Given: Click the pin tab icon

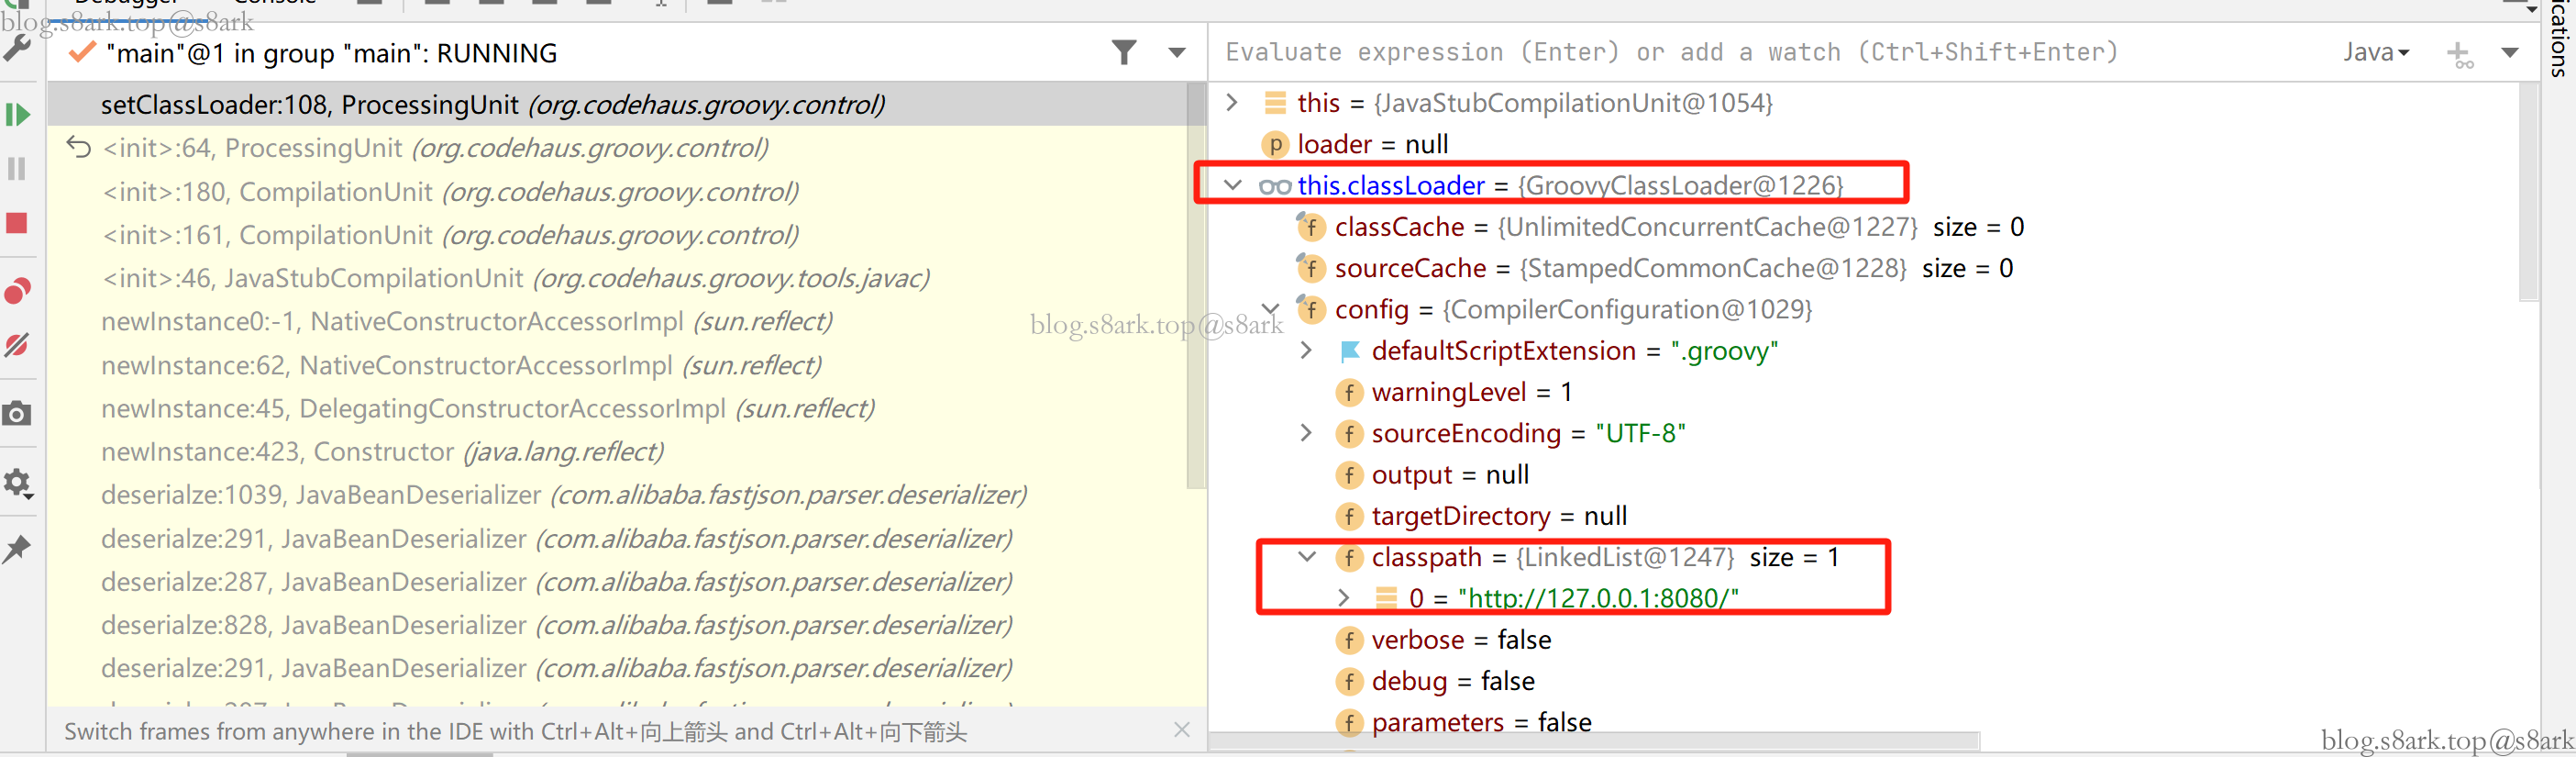Looking at the screenshot, I should 17,548.
